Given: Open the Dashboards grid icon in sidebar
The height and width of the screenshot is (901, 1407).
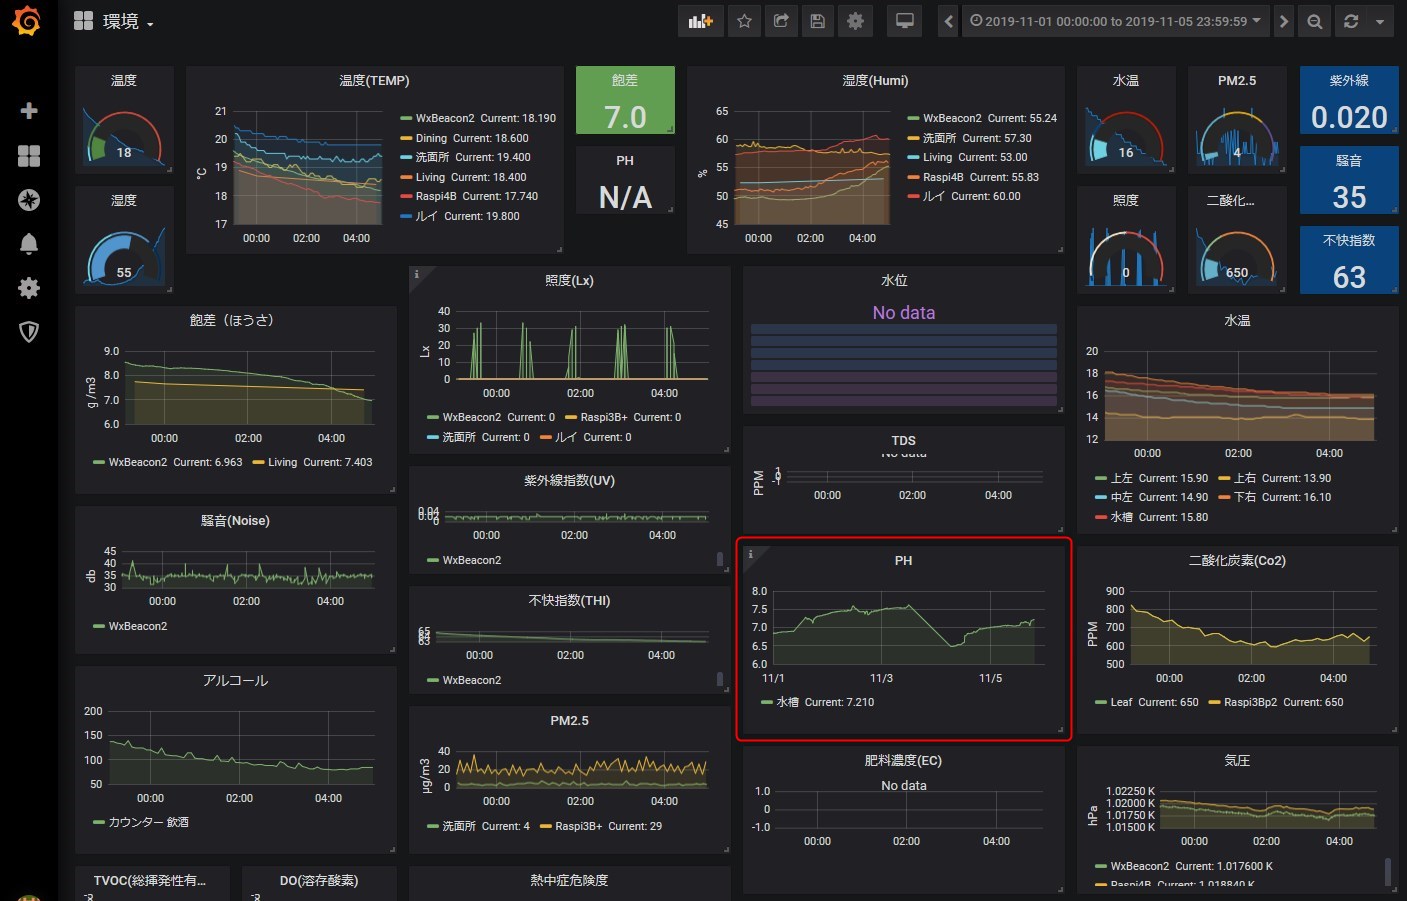Looking at the screenshot, I should pyautogui.click(x=29, y=155).
